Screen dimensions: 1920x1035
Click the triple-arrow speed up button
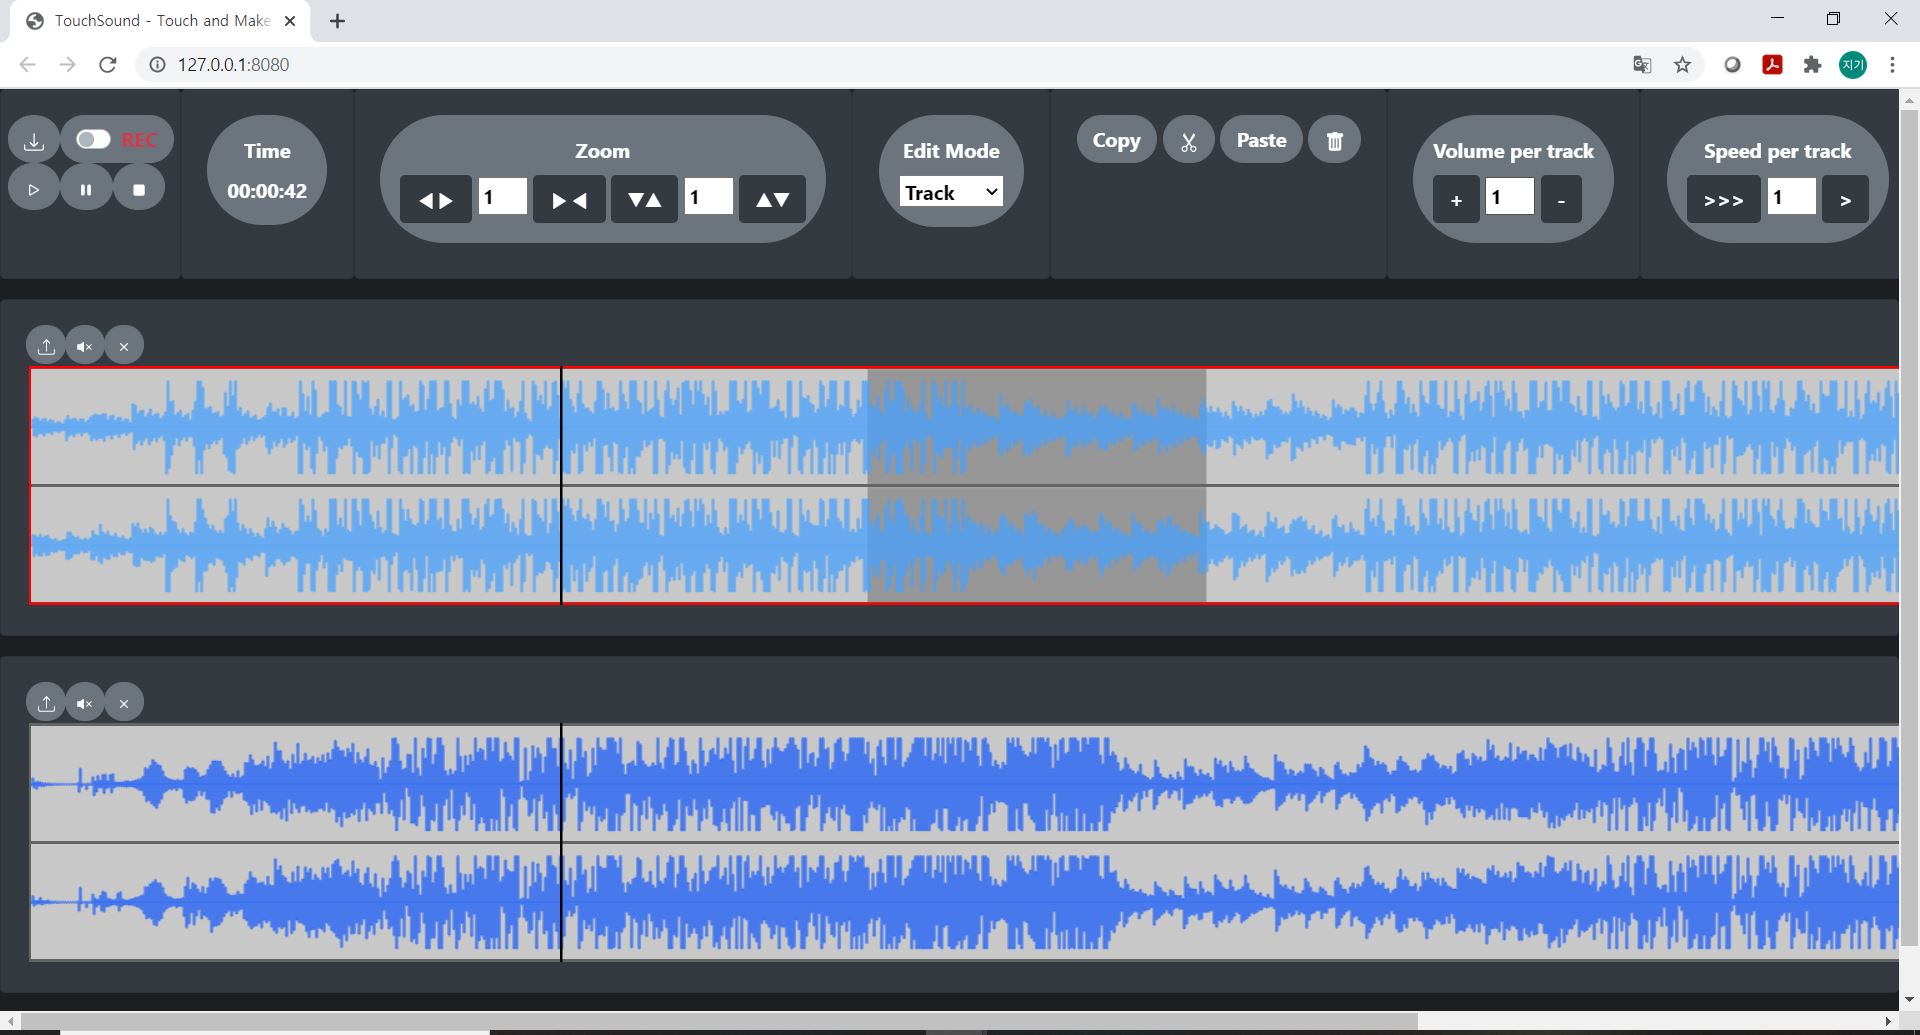(1724, 199)
